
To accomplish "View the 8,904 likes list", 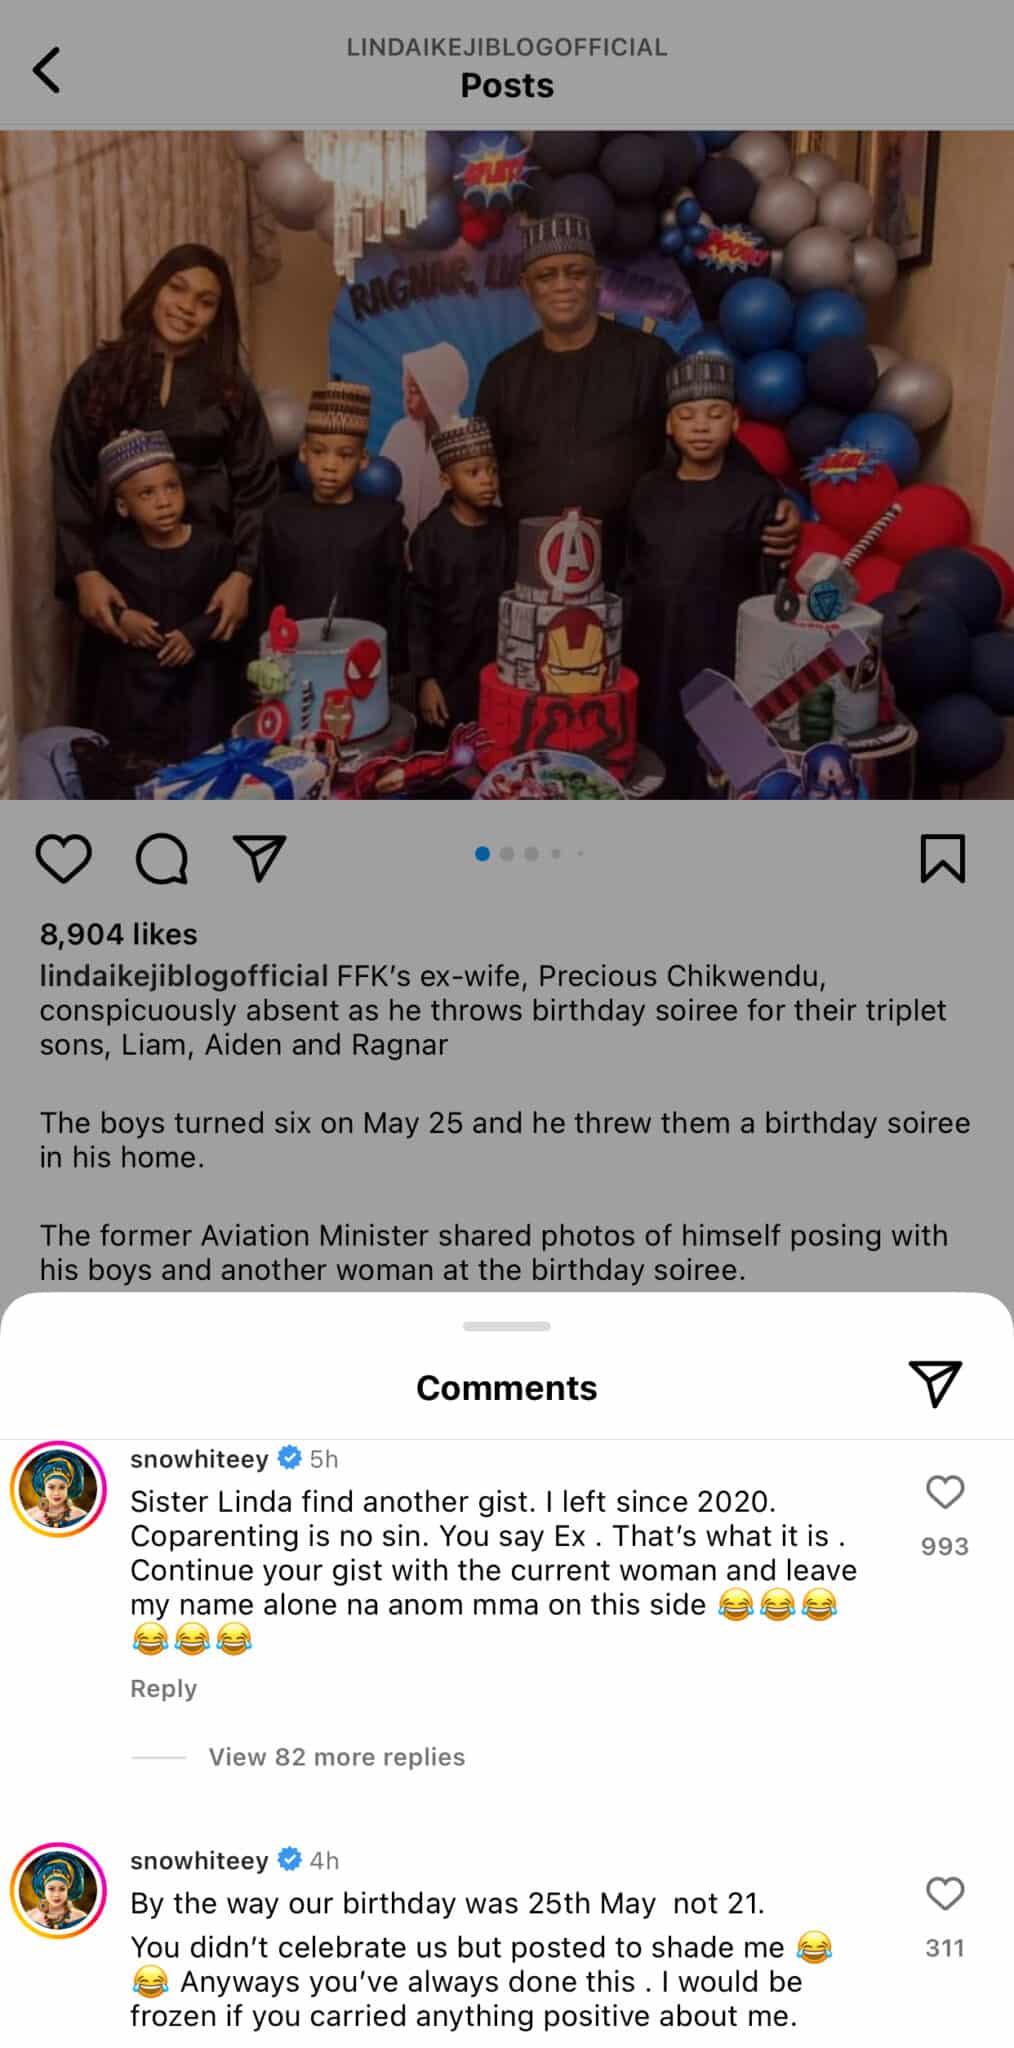I will (x=118, y=934).
